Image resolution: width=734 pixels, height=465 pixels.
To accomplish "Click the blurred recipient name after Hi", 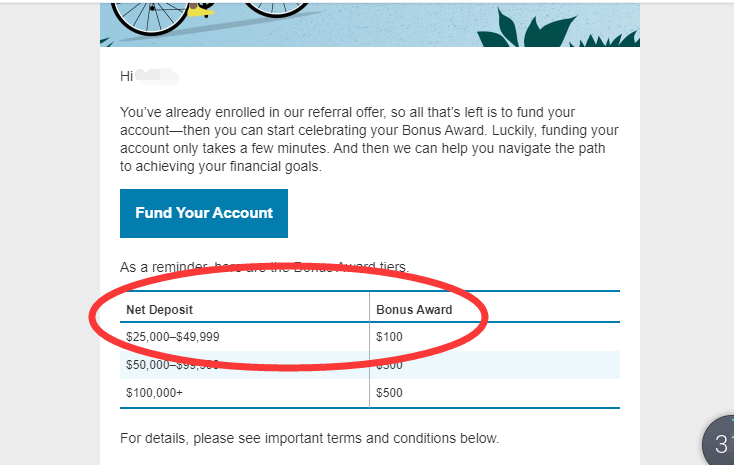I will pos(157,76).
